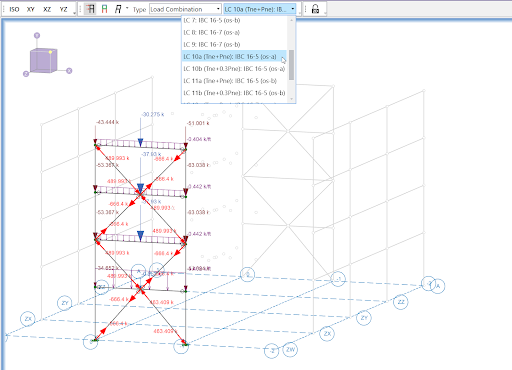Image resolution: width=512 pixels, height=370 pixels.
Task: Click the Z axis ball on the view cube
Action: (26, 74)
